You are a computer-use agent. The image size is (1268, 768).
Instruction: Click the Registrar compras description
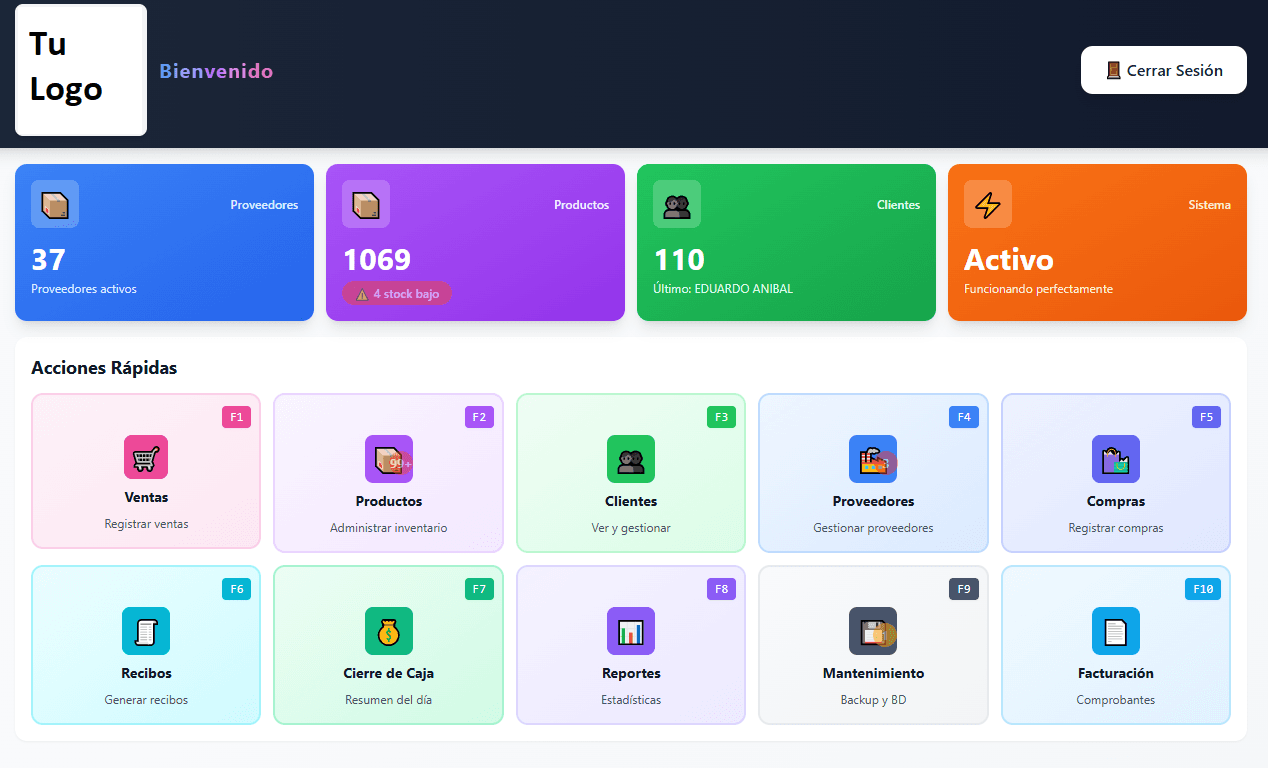(1116, 528)
